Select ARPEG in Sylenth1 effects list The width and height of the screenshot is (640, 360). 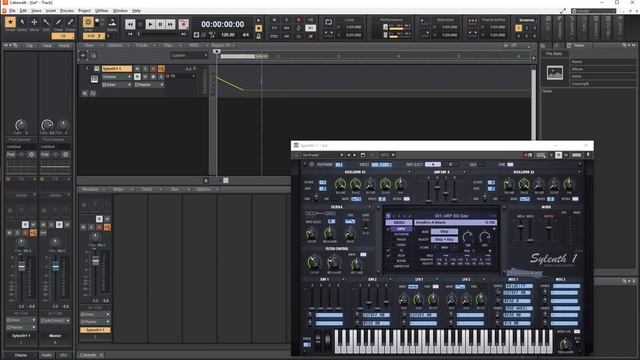[401, 229]
